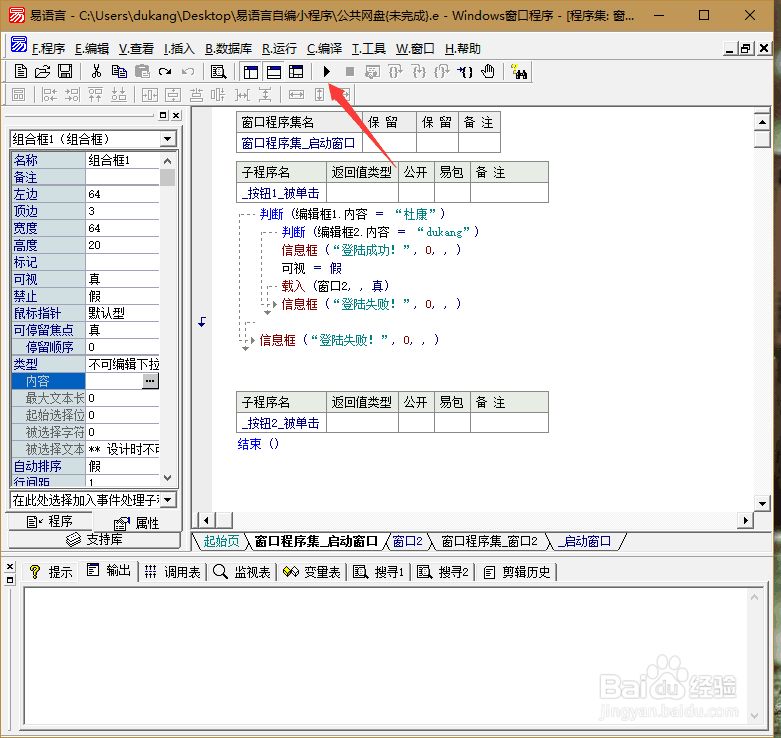Click subroutine name _按钮2_被单击
Screen dimensions: 781x738
click(x=280, y=423)
